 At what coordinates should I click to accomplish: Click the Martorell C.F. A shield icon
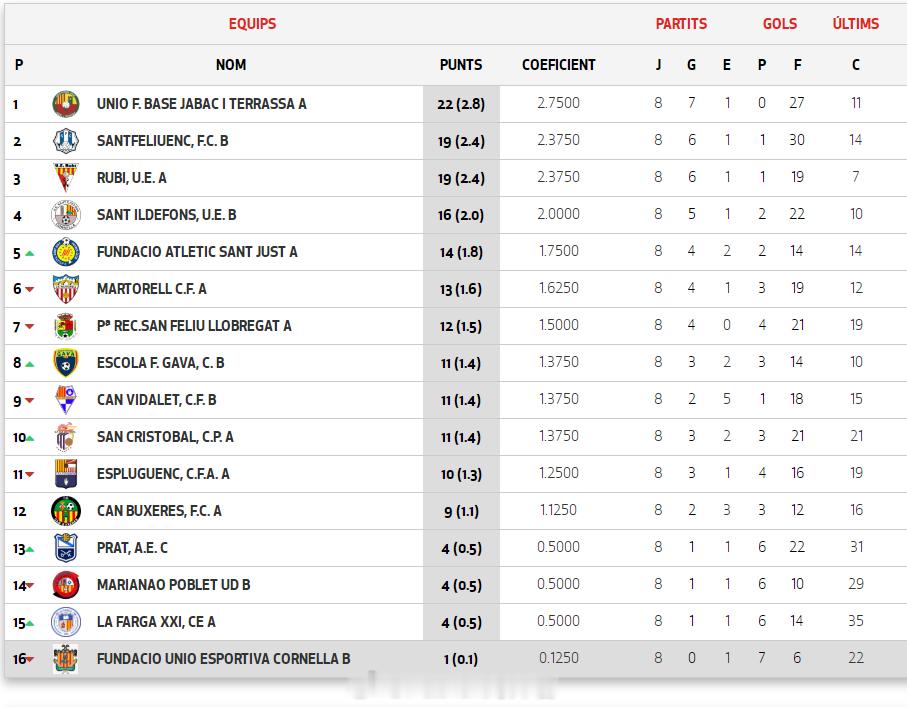click(65, 289)
